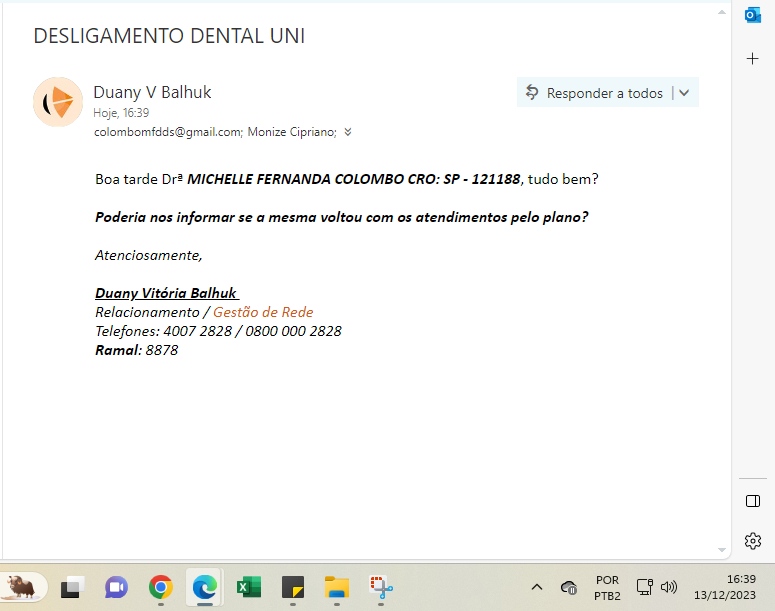Click the OneDrive cloud tray icon

click(569, 587)
